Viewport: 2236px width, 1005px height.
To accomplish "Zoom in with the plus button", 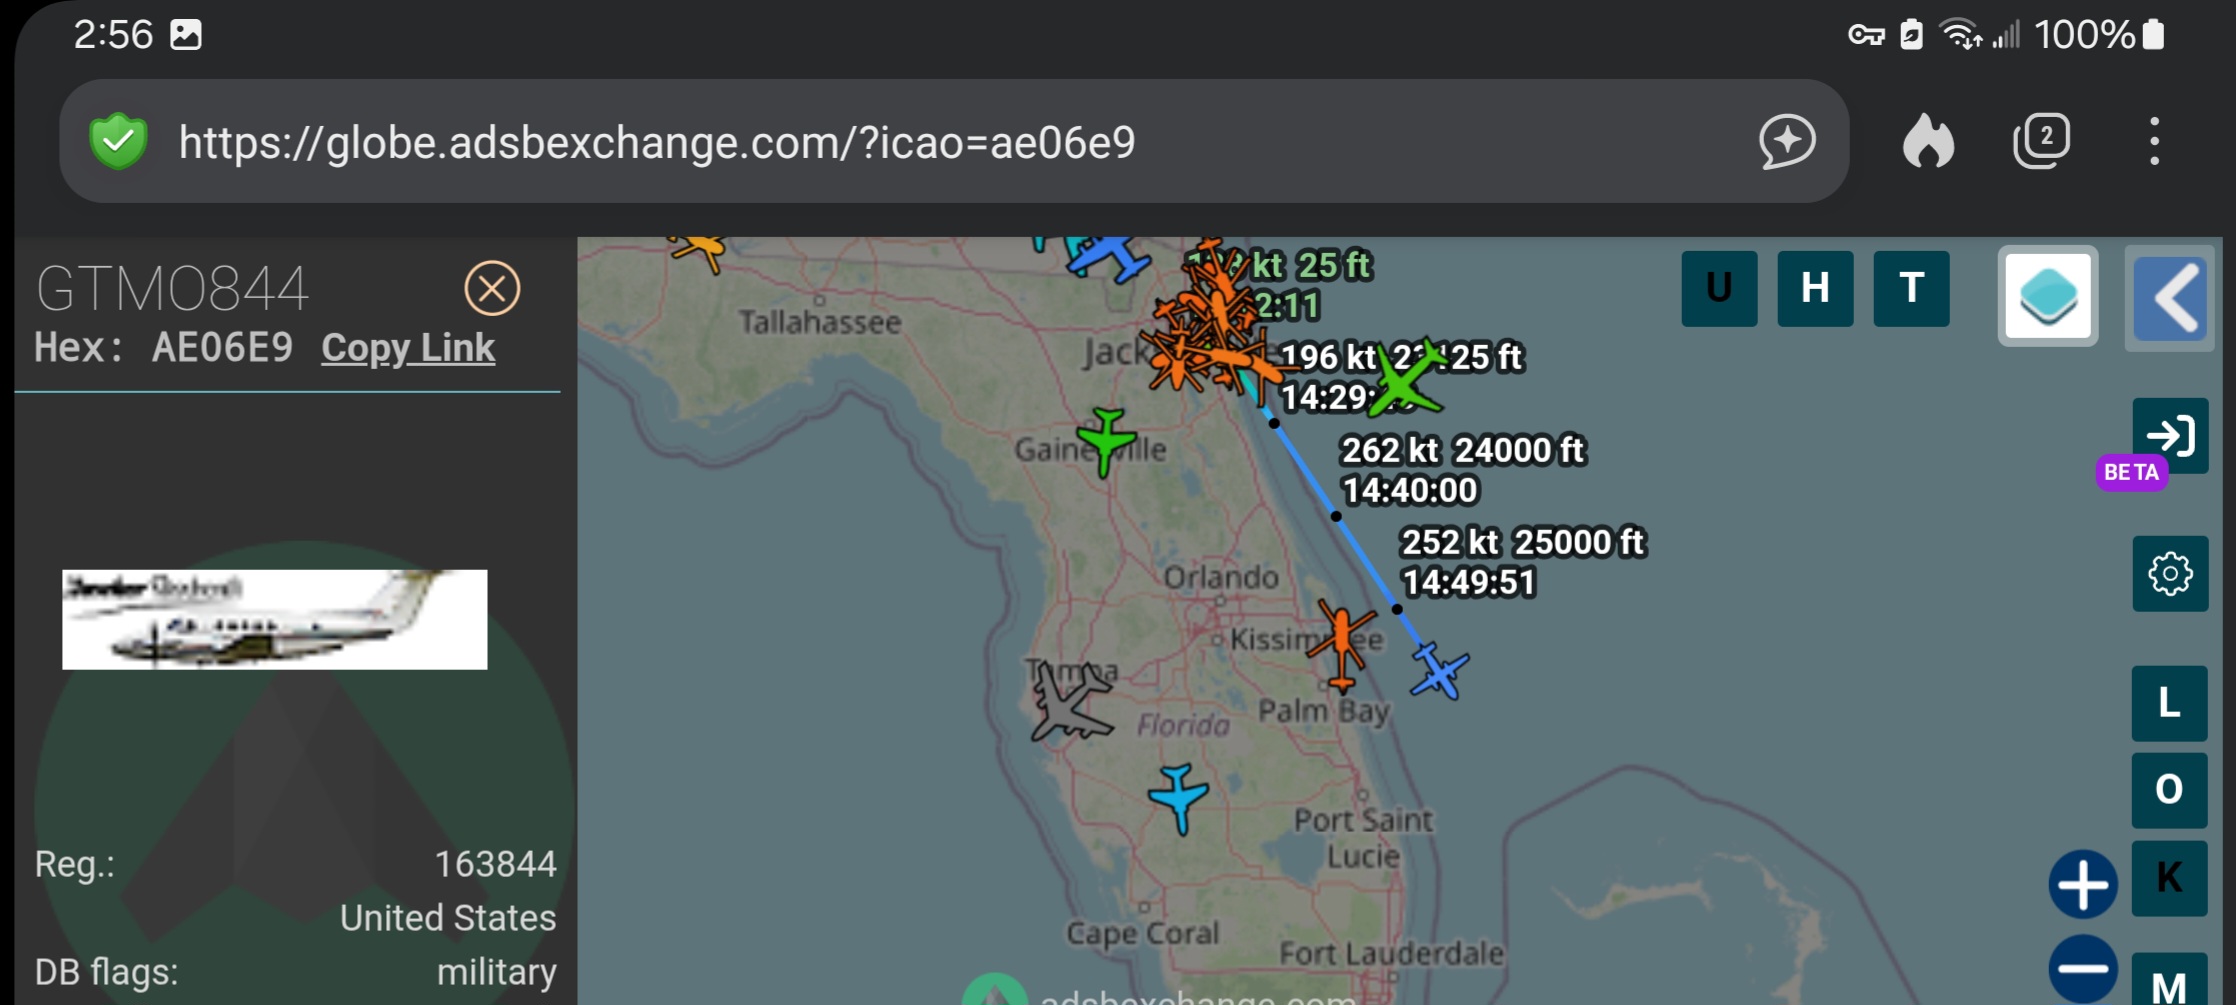I will [2083, 885].
